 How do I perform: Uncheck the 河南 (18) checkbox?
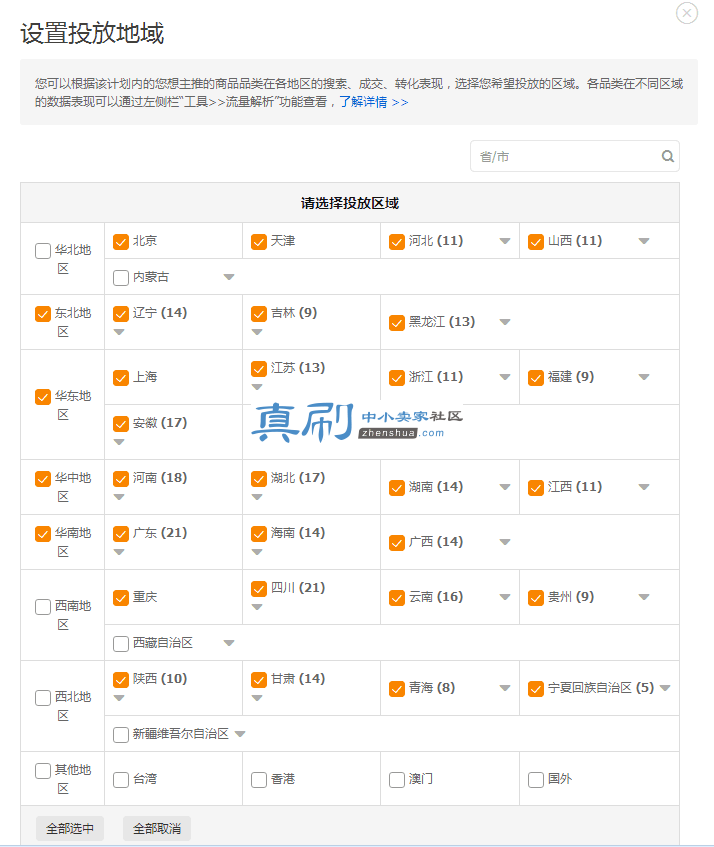[x=121, y=479]
